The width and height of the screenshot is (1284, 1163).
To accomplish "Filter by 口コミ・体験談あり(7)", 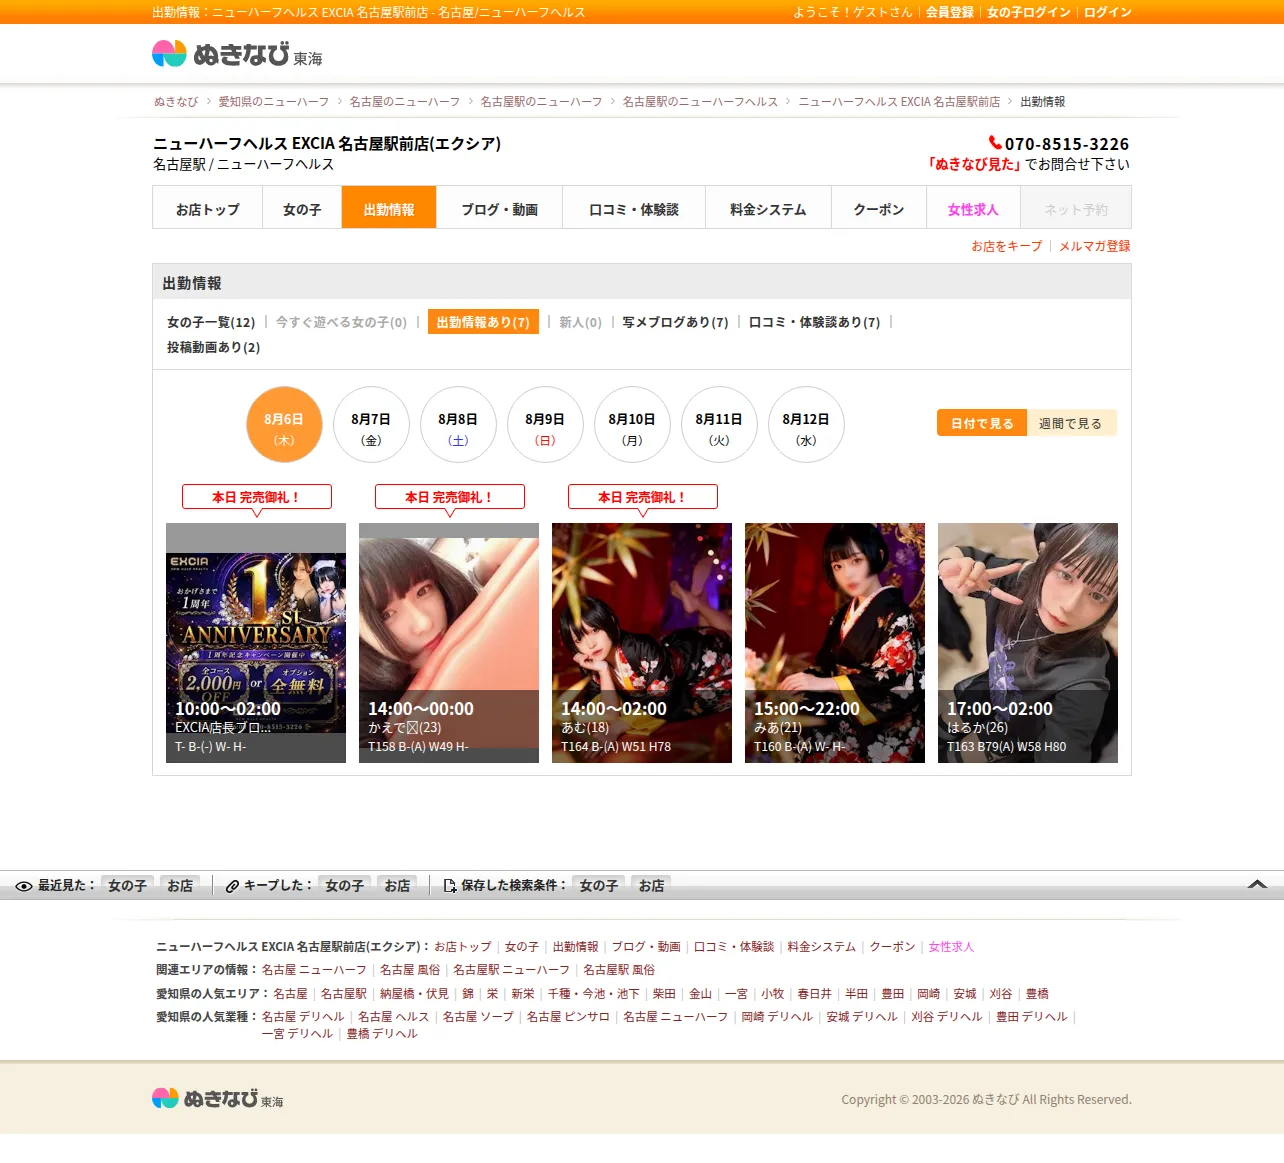I will pyautogui.click(x=815, y=322).
